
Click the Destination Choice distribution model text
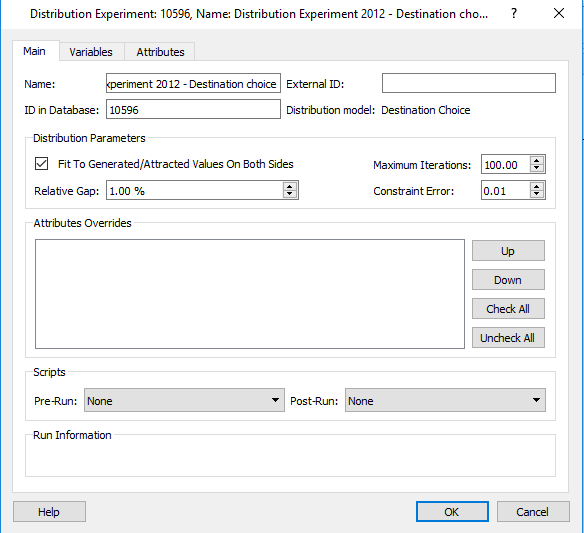click(x=426, y=110)
